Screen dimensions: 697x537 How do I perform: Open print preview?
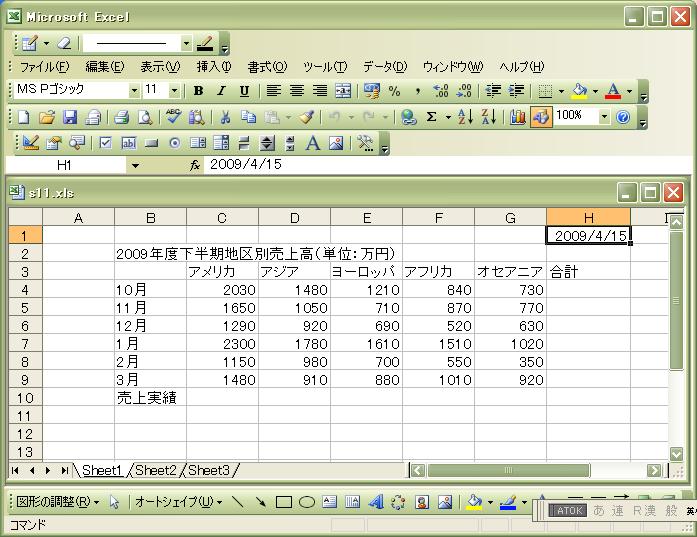(145, 117)
